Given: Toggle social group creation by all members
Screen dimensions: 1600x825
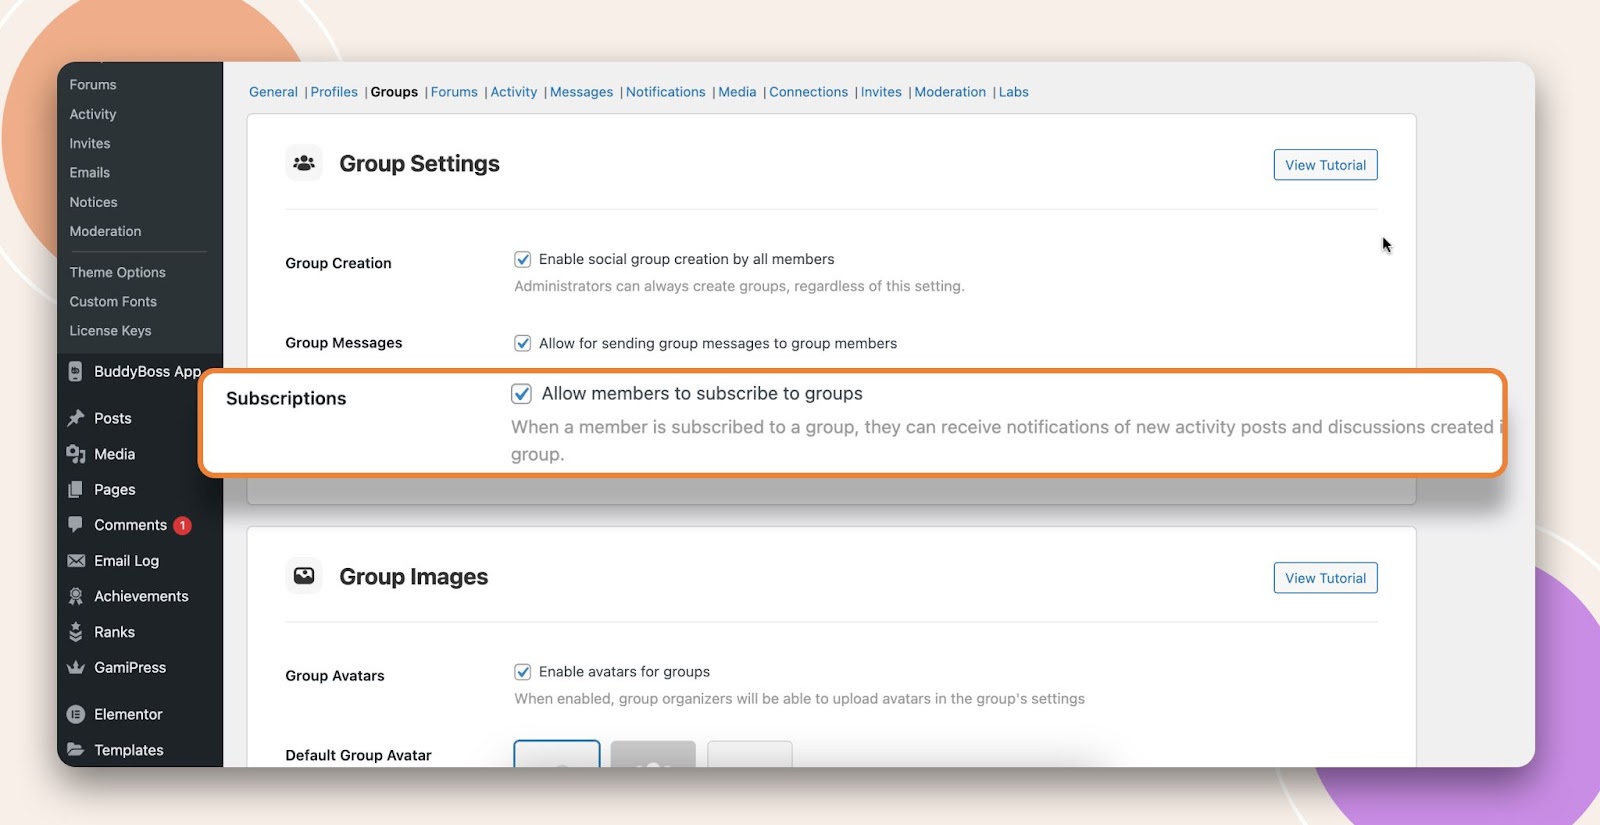Looking at the screenshot, I should [522, 259].
